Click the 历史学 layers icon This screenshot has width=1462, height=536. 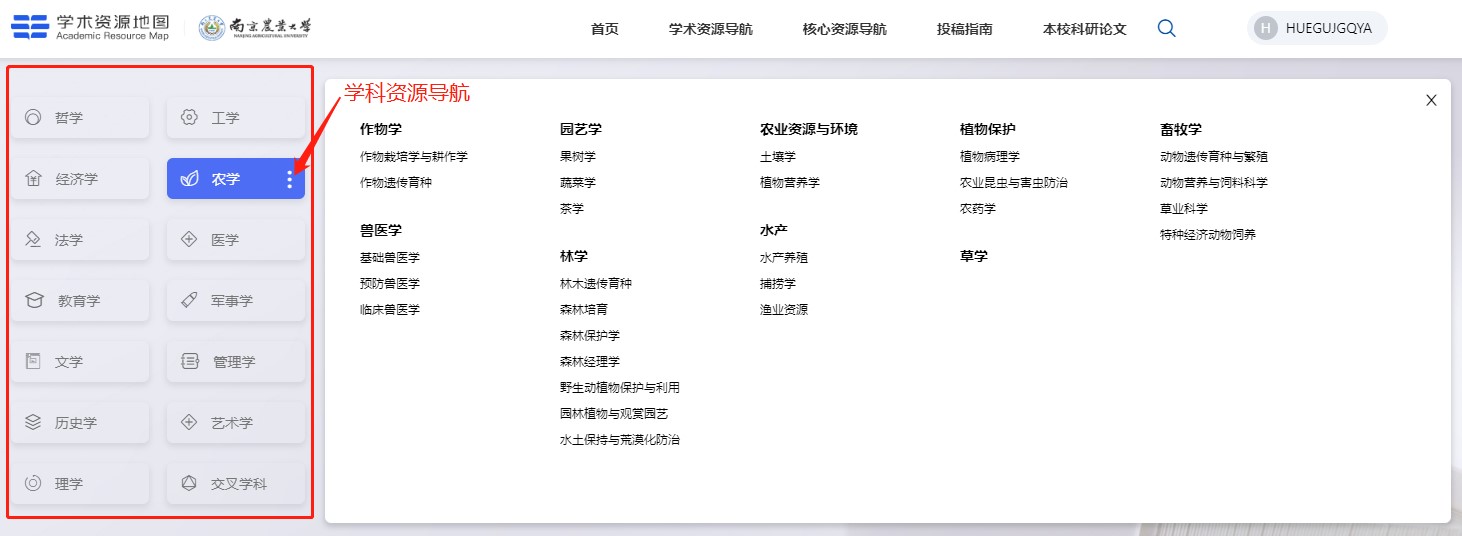(33, 423)
